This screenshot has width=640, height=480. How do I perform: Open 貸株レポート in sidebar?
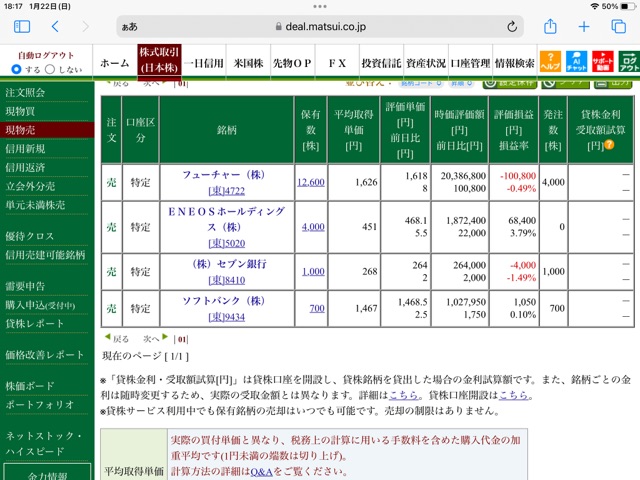coord(35,324)
